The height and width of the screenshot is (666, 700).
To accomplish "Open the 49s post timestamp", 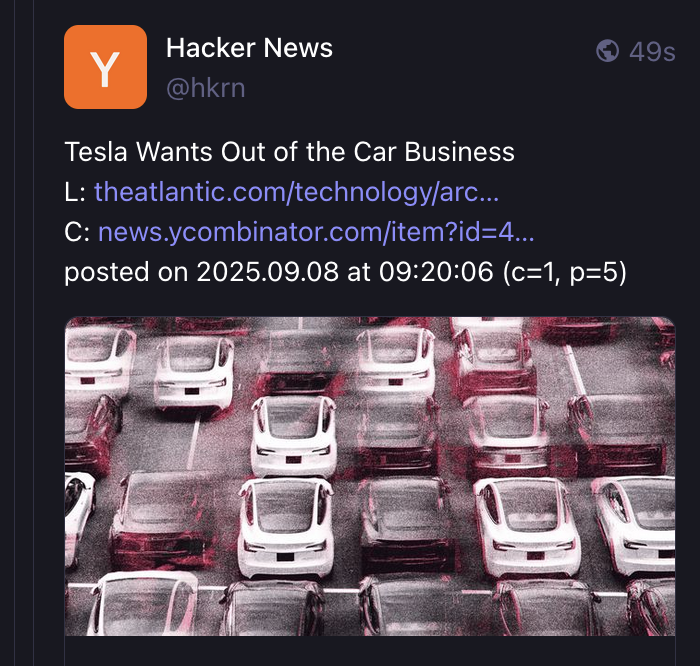I will 652,52.
